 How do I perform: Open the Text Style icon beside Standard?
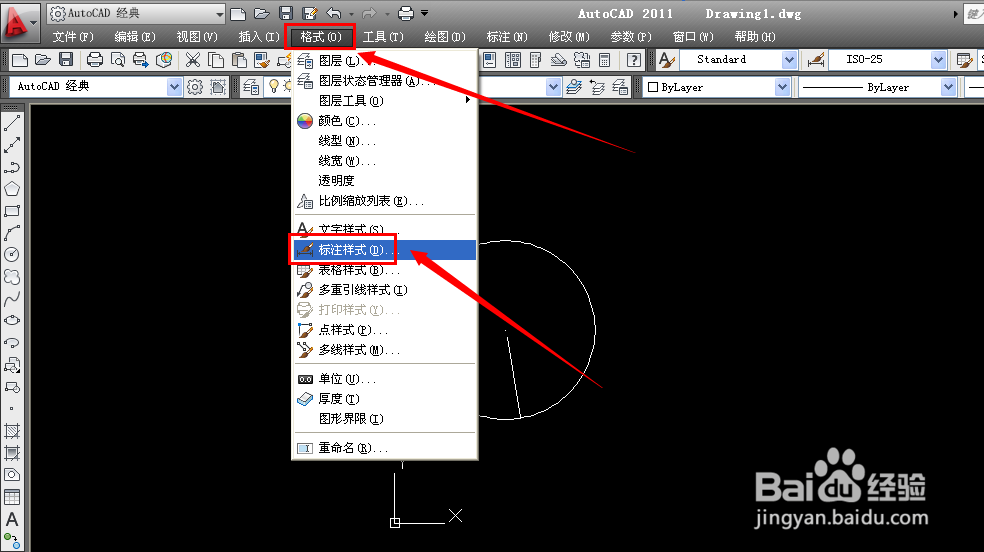(x=667, y=60)
